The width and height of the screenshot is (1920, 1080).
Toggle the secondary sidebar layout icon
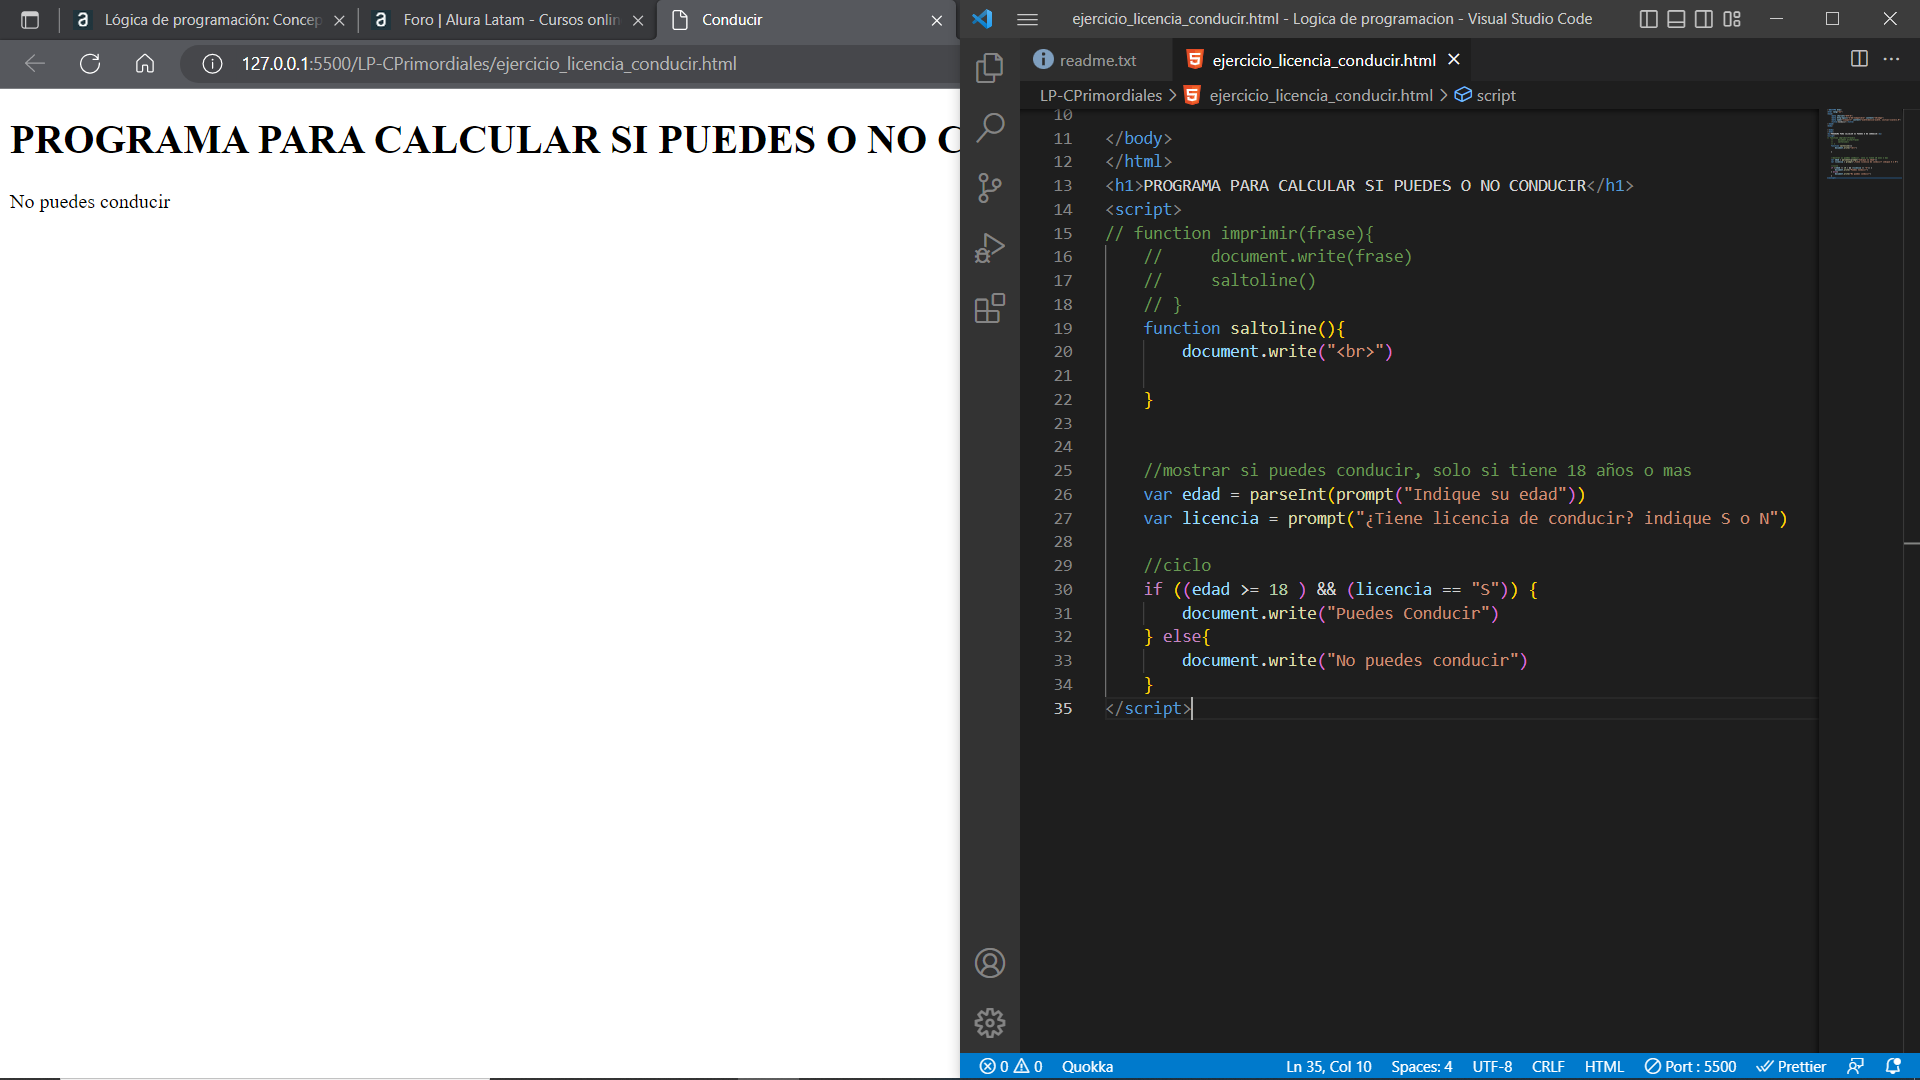click(1704, 19)
